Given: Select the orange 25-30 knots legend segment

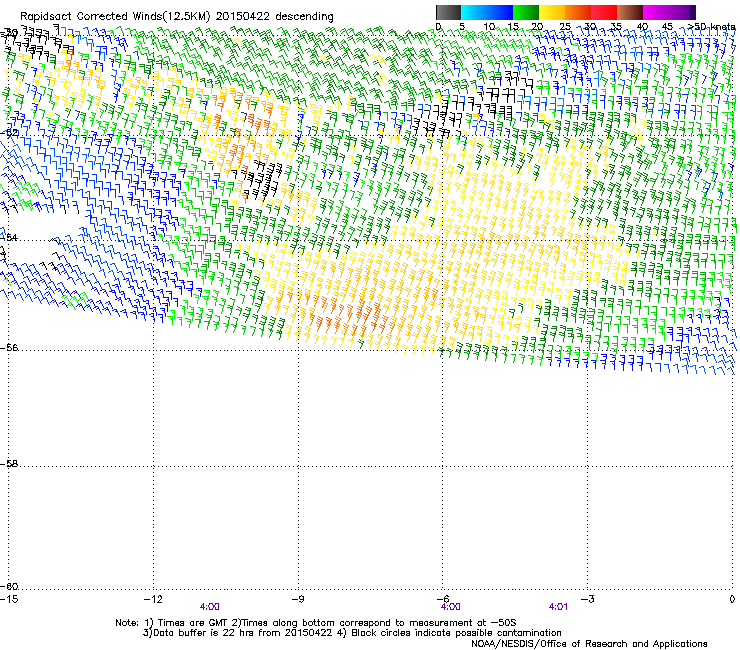Looking at the screenshot, I should click(578, 12).
